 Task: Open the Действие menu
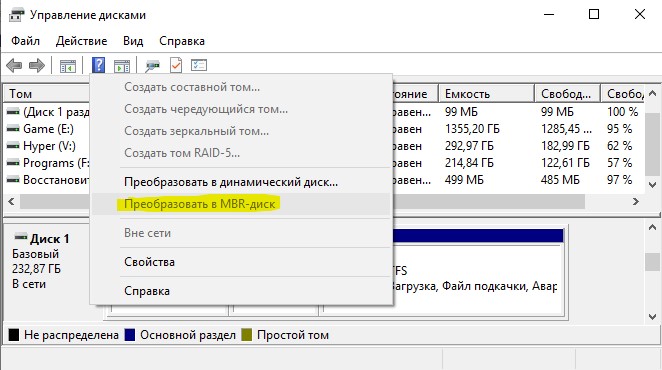coord(81,41)
